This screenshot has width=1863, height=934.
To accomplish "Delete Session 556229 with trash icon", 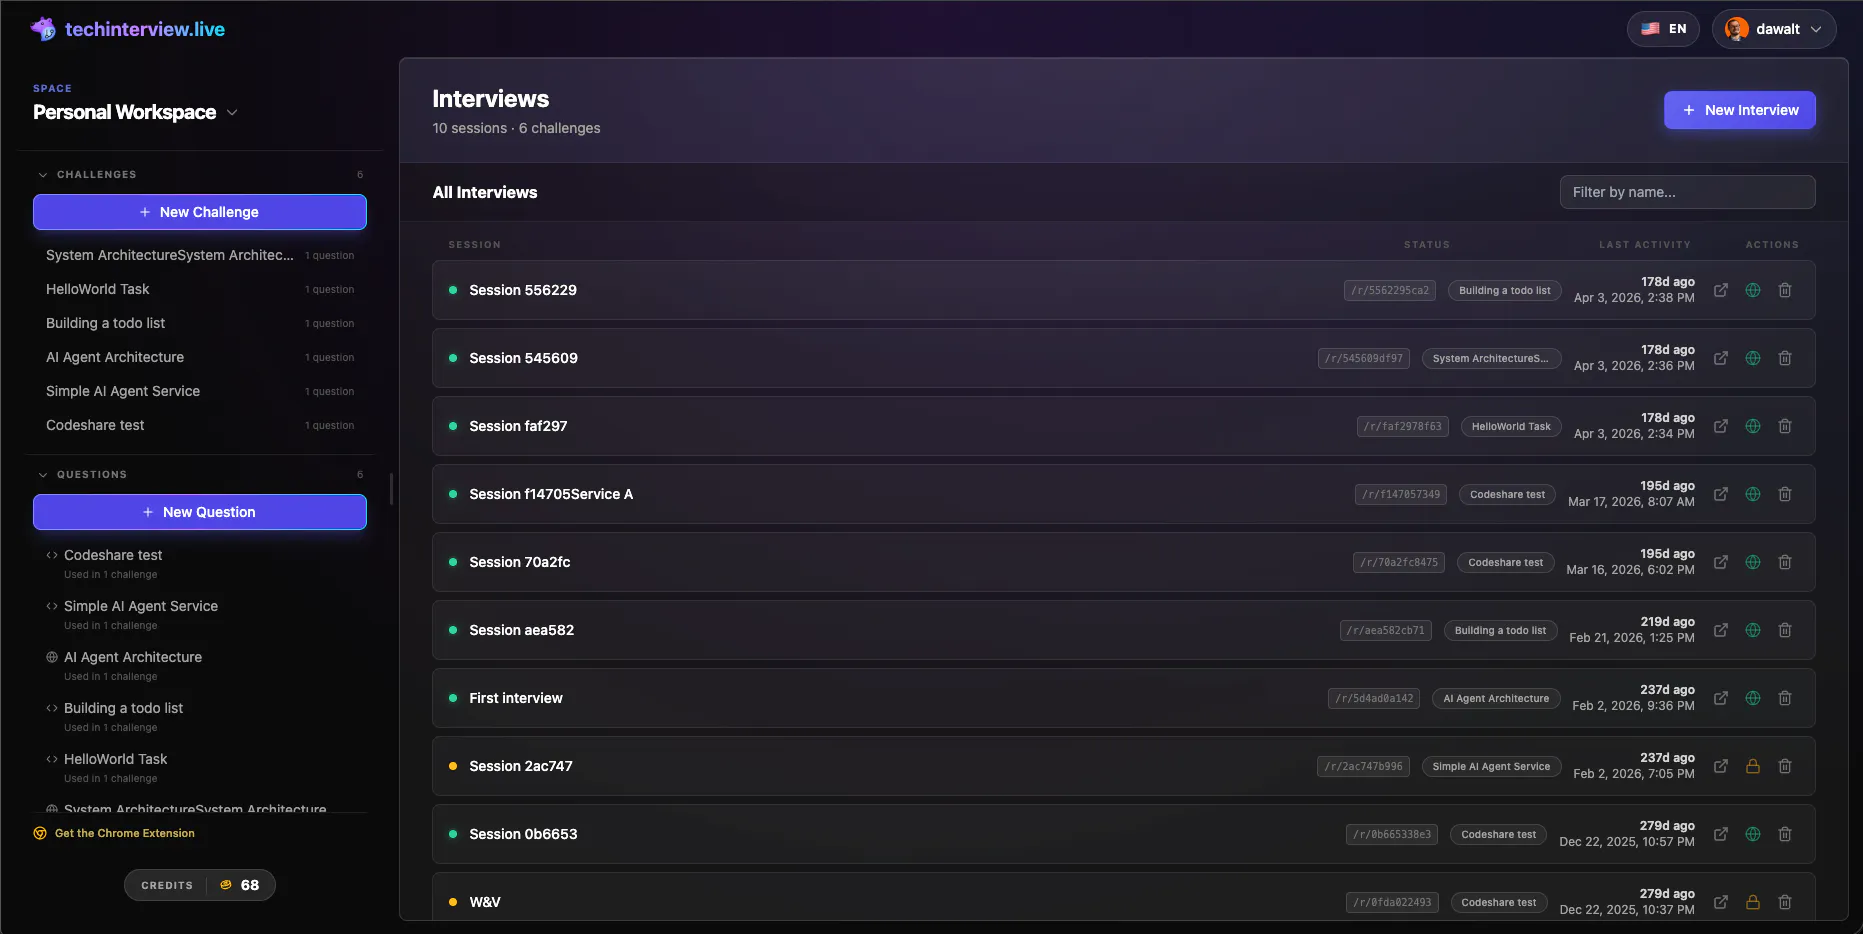I will coord(1785,290).
